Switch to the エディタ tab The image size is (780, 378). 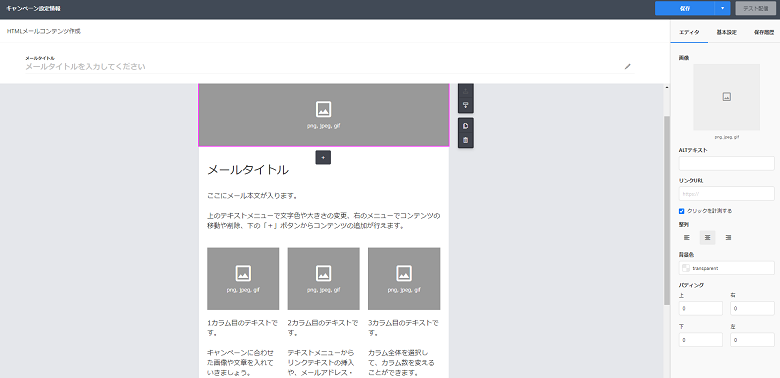point(689,32)
